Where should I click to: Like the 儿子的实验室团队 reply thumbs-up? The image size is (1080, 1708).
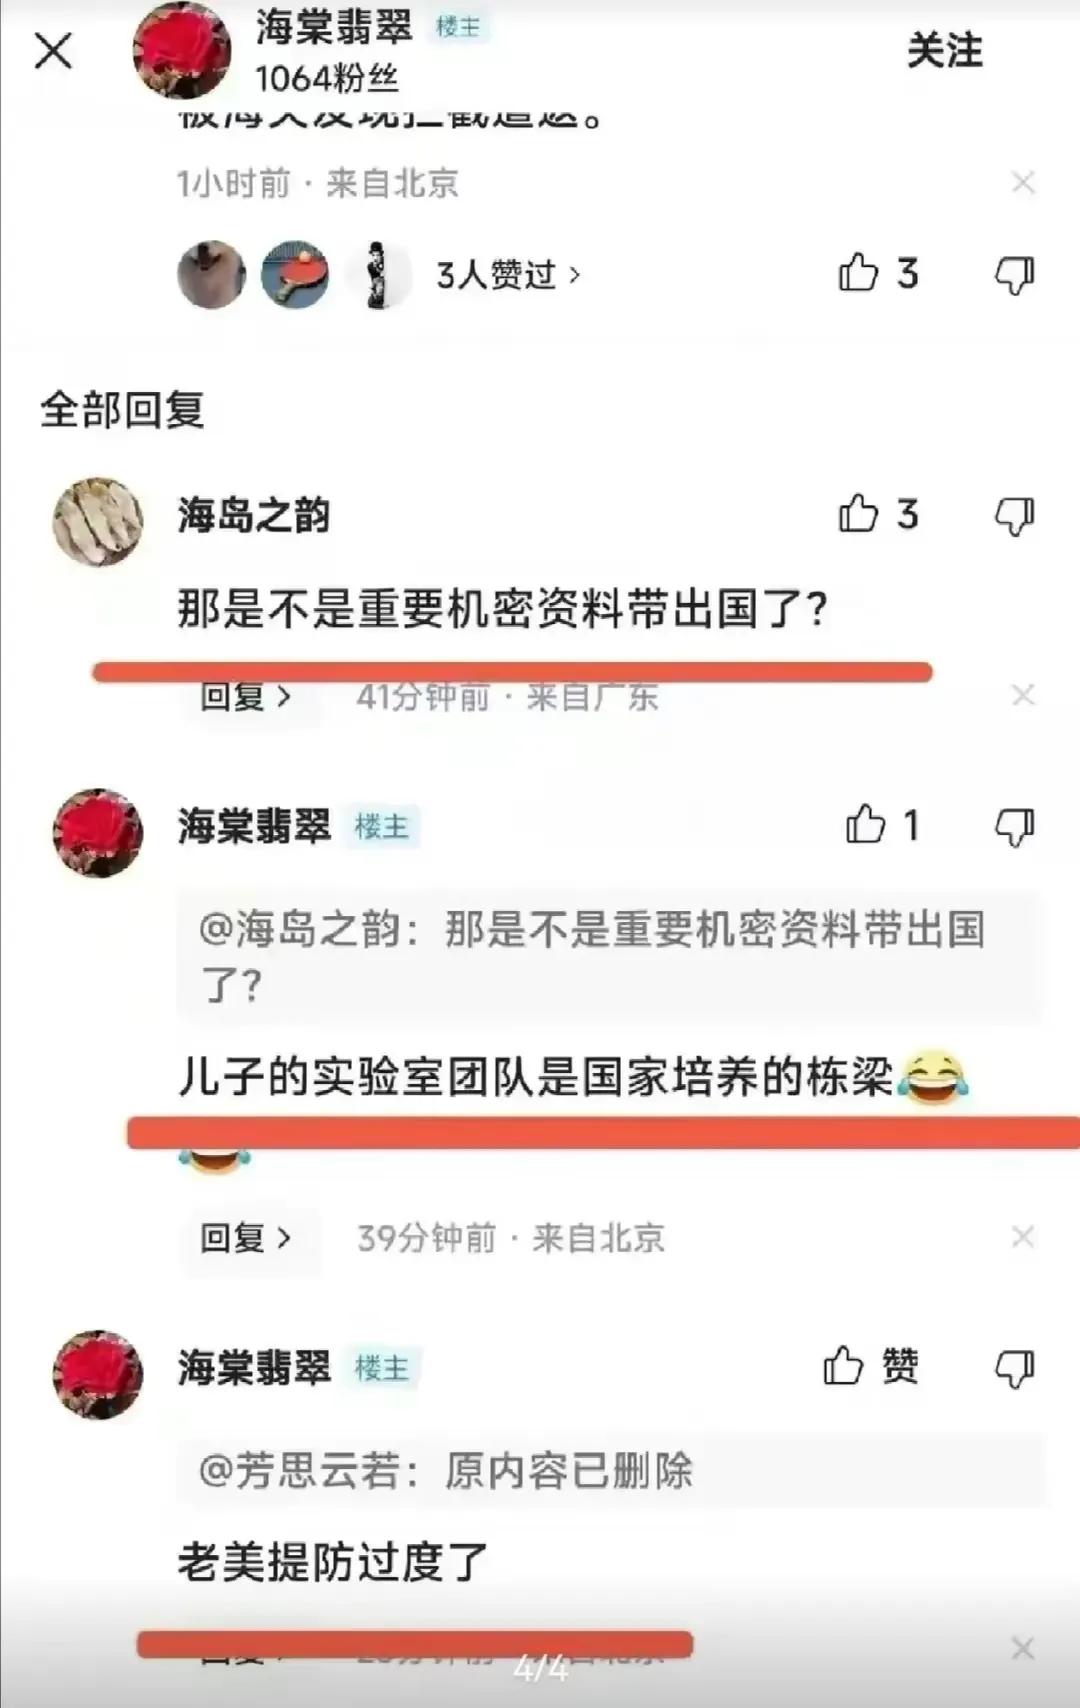point(882,825)
